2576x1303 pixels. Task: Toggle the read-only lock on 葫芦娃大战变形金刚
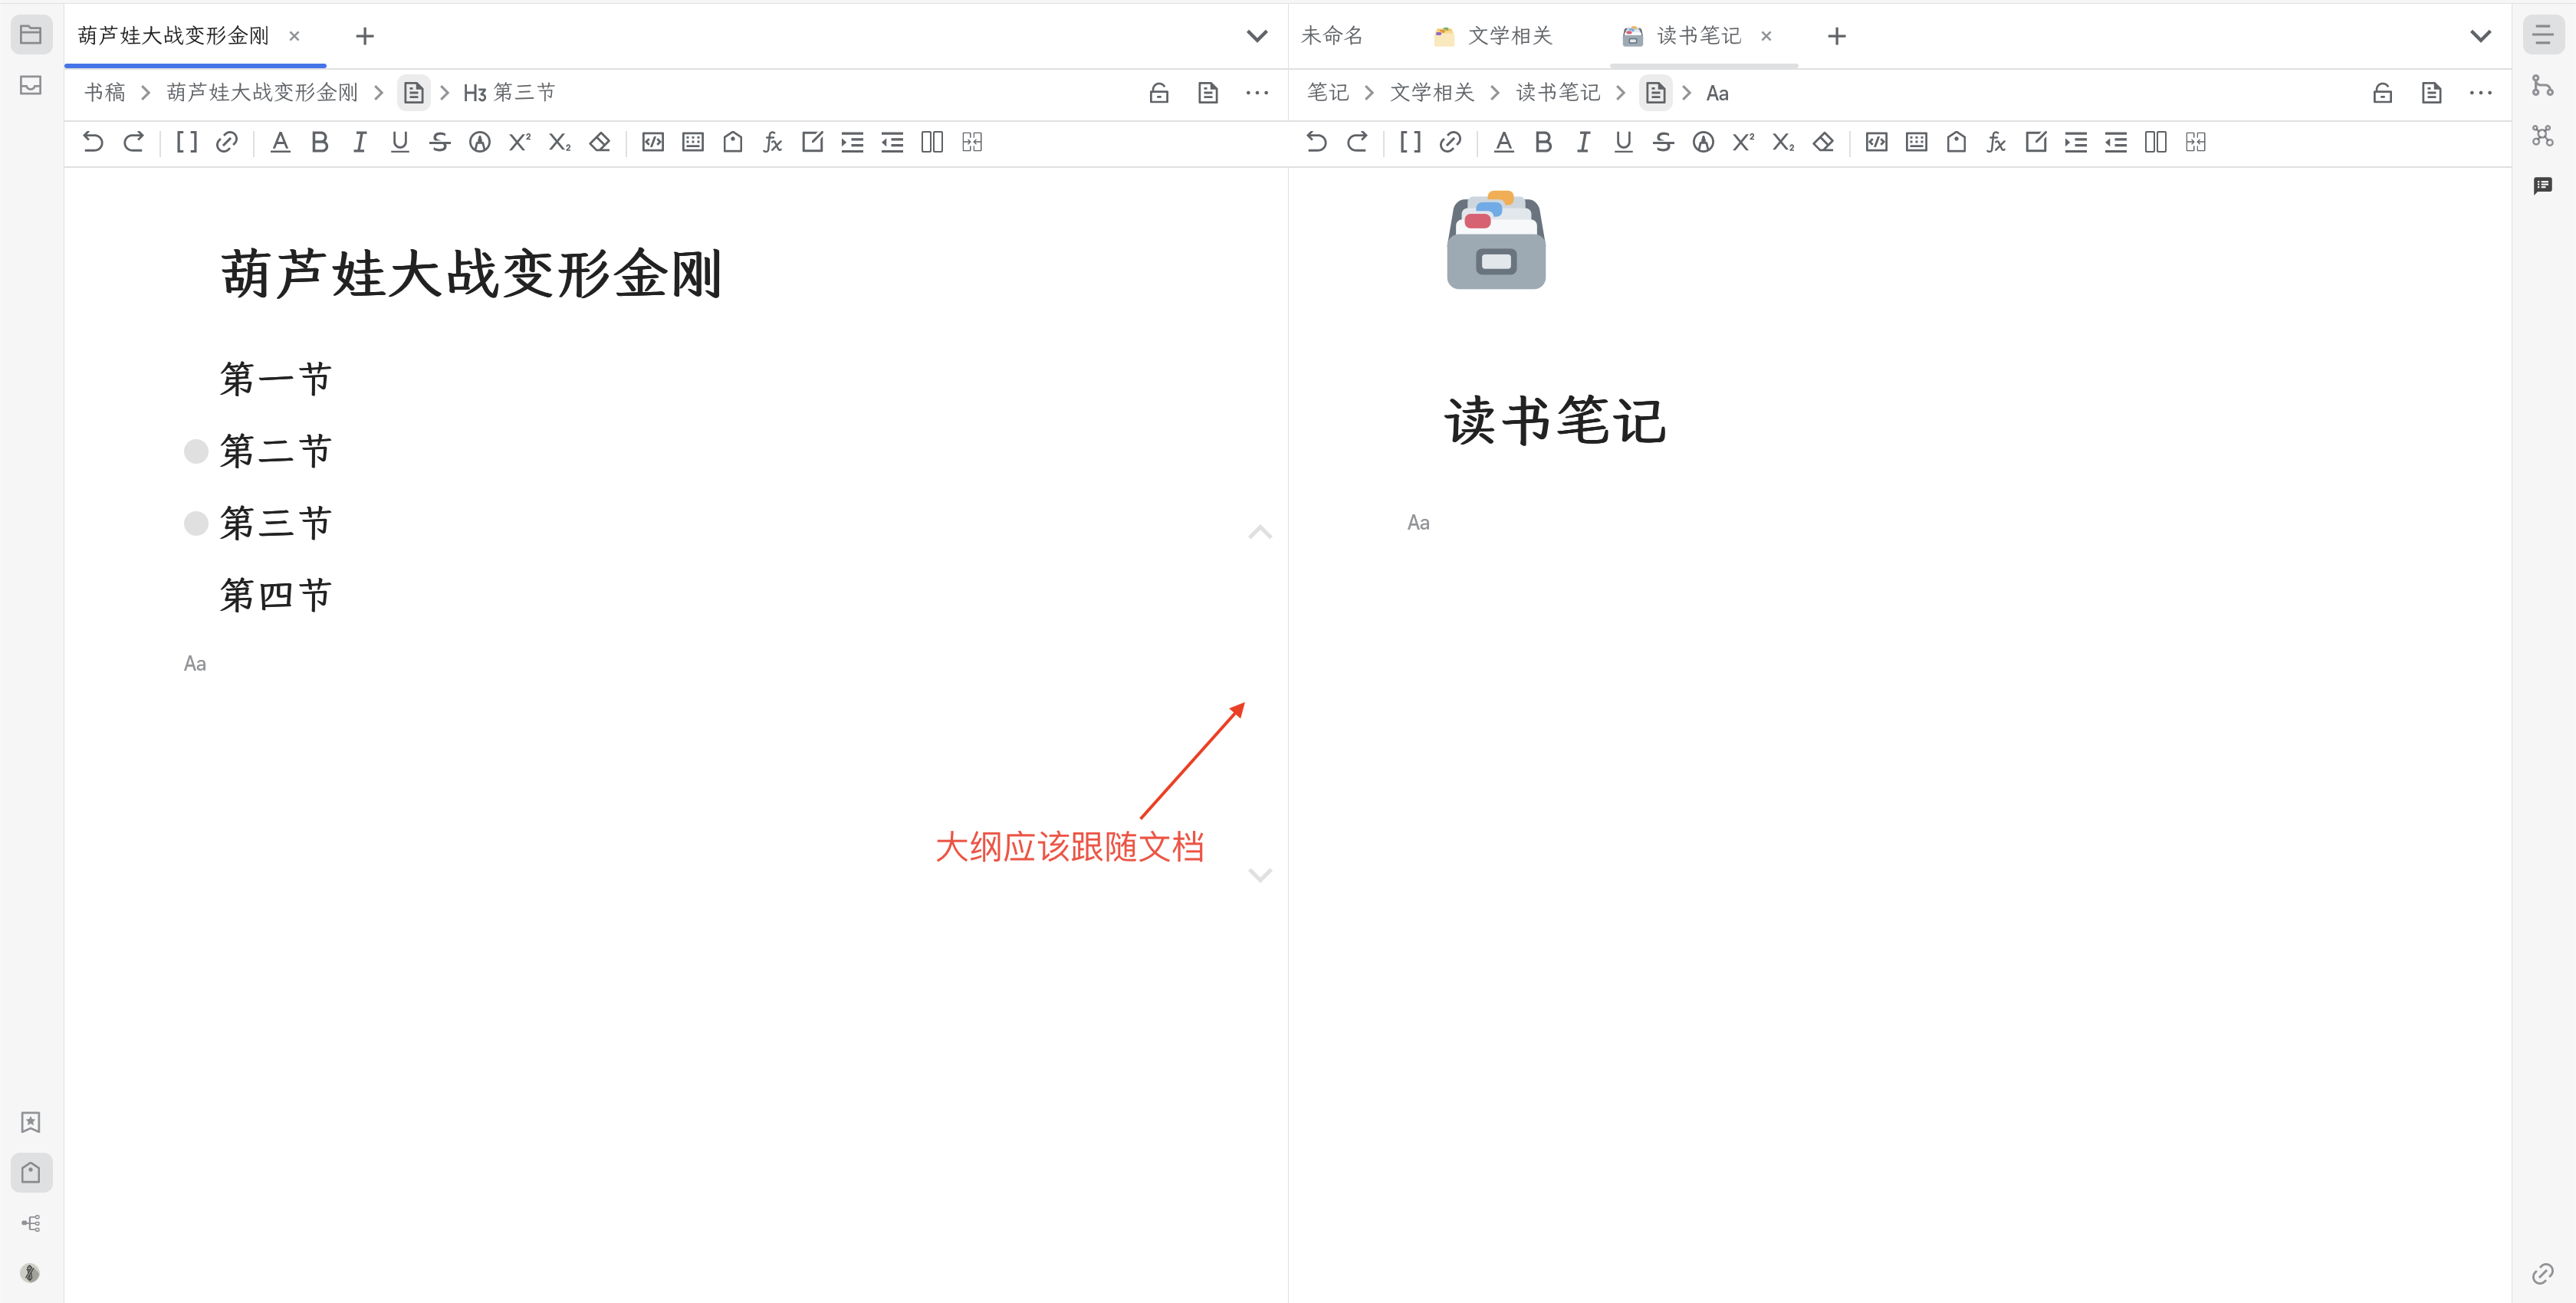(1159, 92)
